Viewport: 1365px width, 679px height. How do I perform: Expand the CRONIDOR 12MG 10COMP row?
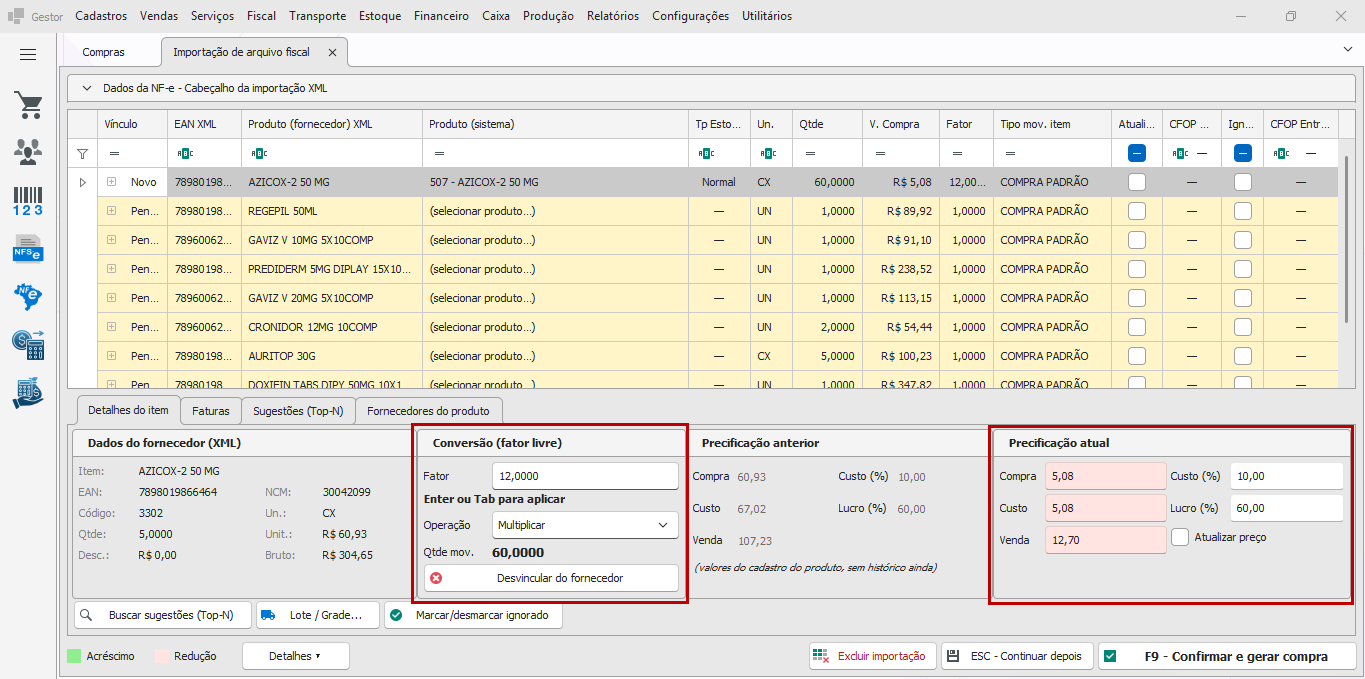tap(112, 327)
